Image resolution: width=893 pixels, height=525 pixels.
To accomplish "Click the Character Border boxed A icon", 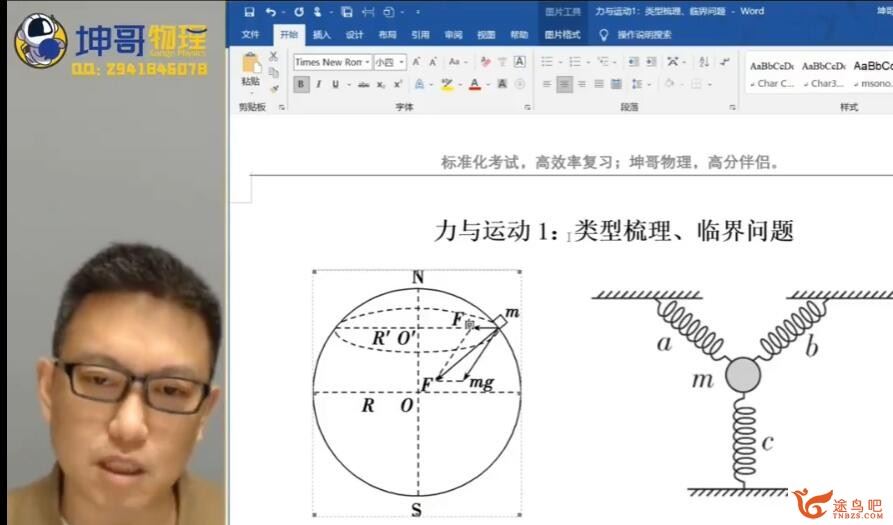I will (x=519, y=61).
